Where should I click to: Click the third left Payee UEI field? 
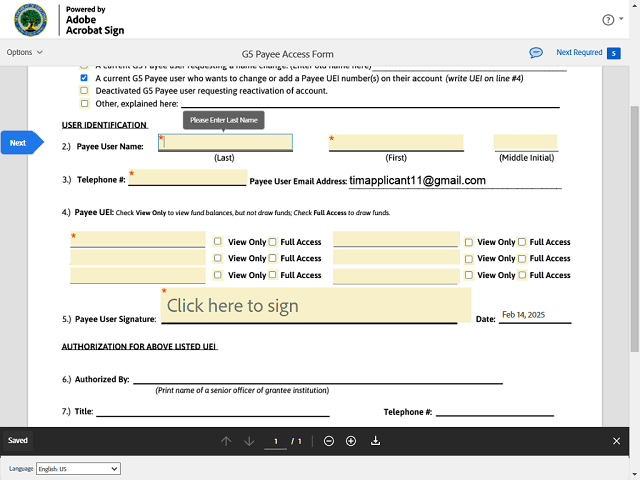(138, 275)
